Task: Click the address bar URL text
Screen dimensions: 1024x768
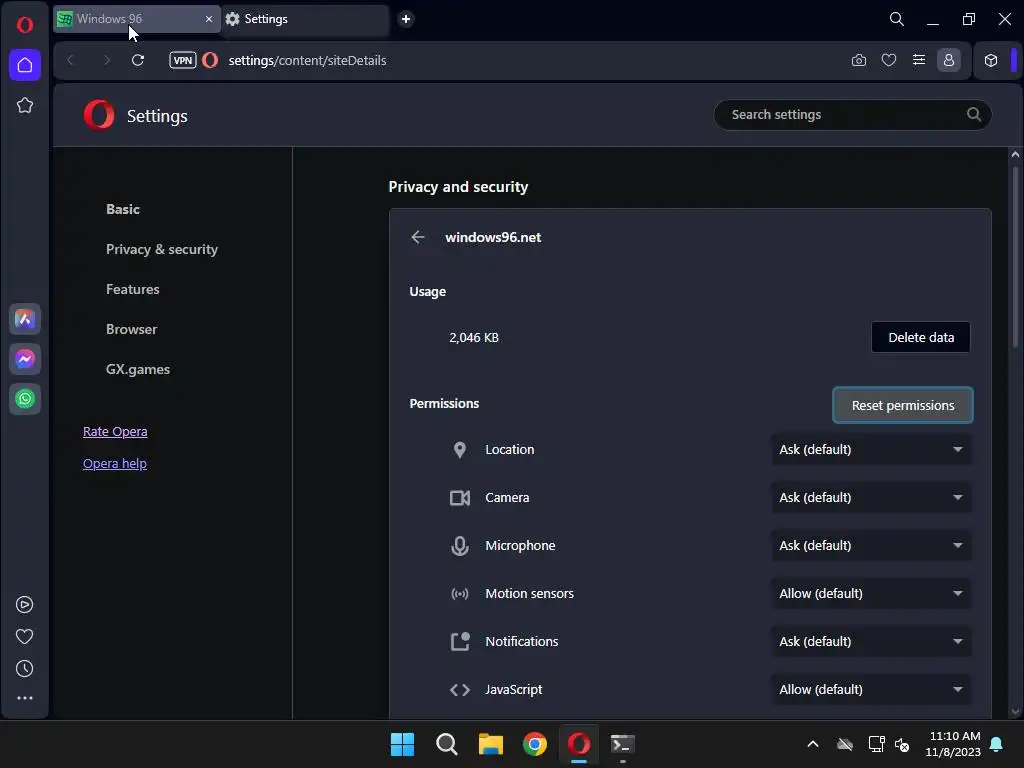Action: click(307, 60)
